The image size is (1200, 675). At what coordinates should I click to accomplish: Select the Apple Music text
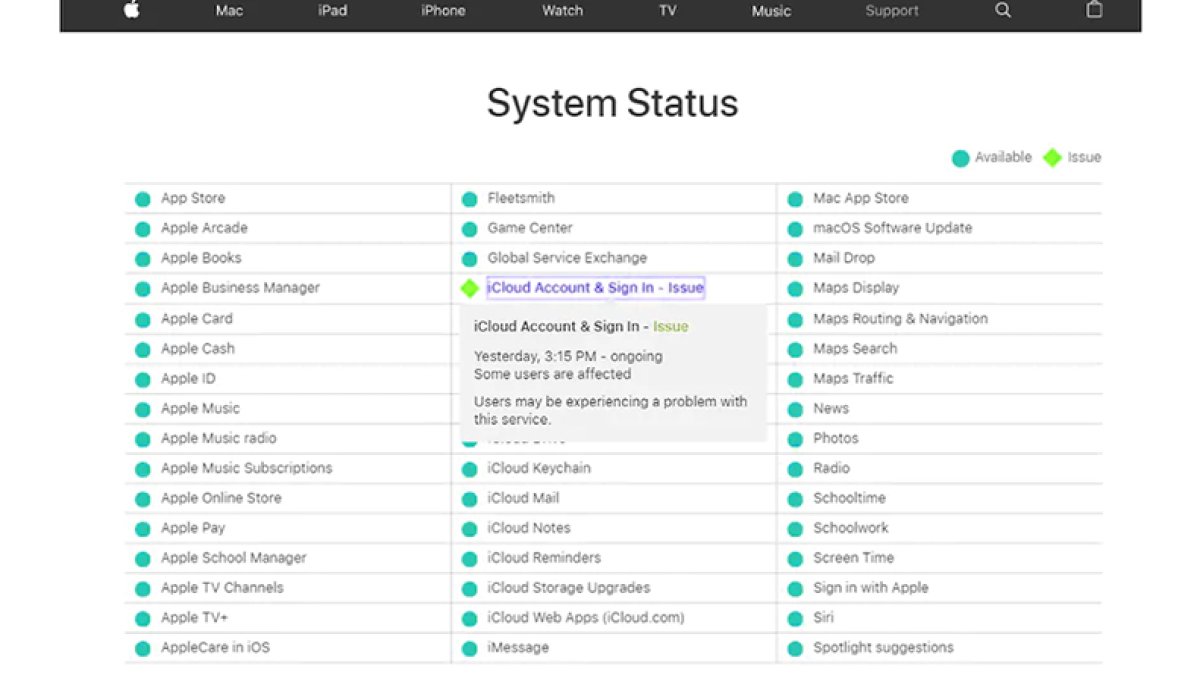coord(200,409)
